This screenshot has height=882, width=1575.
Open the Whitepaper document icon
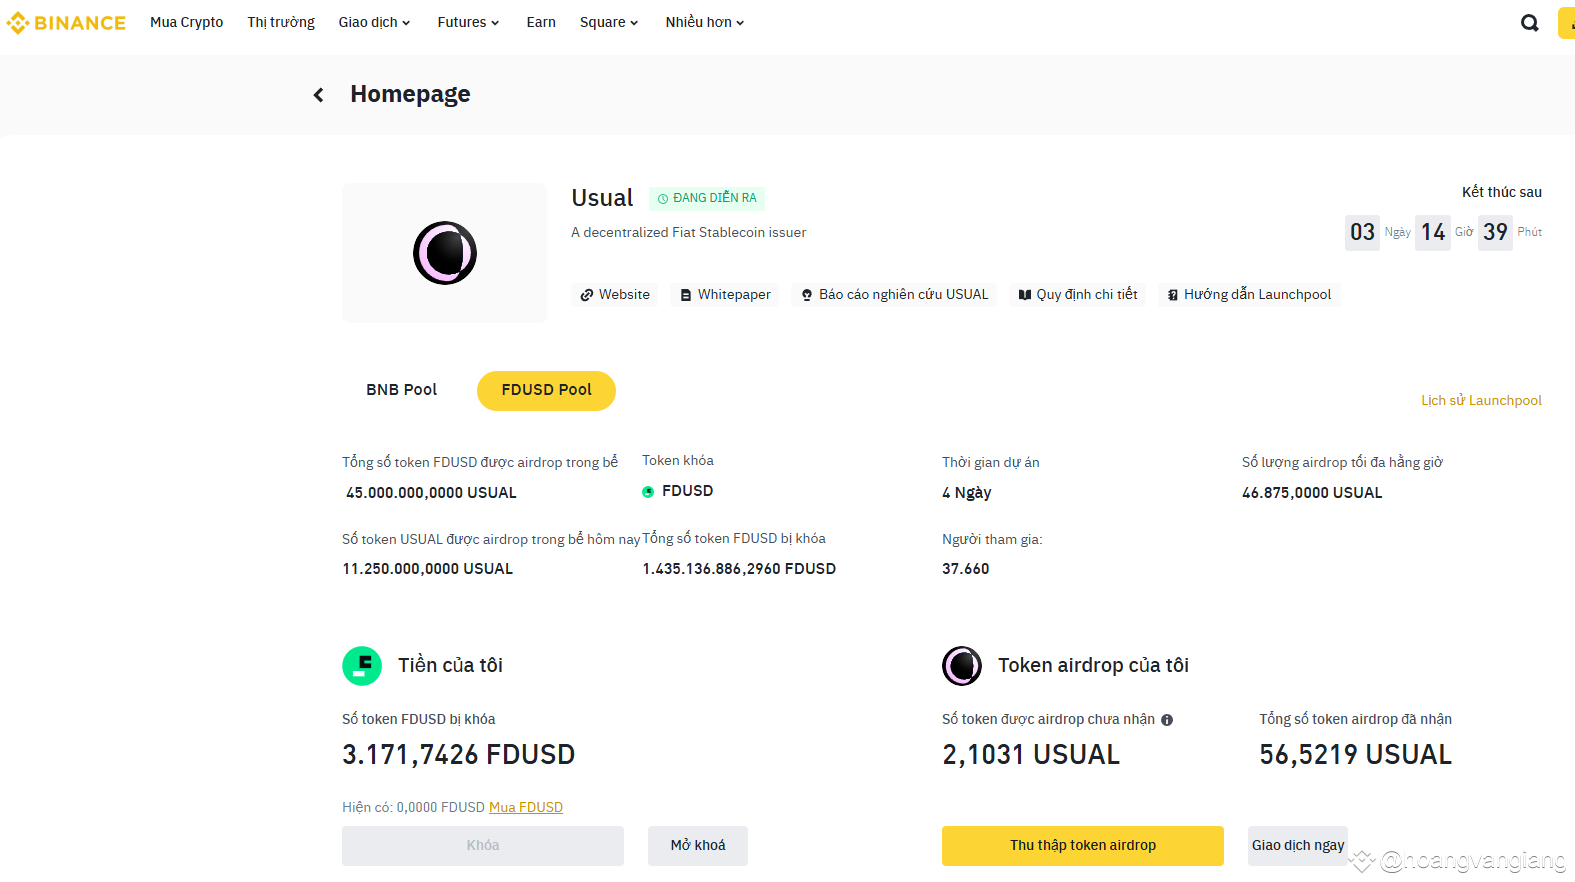pos(686,294)
